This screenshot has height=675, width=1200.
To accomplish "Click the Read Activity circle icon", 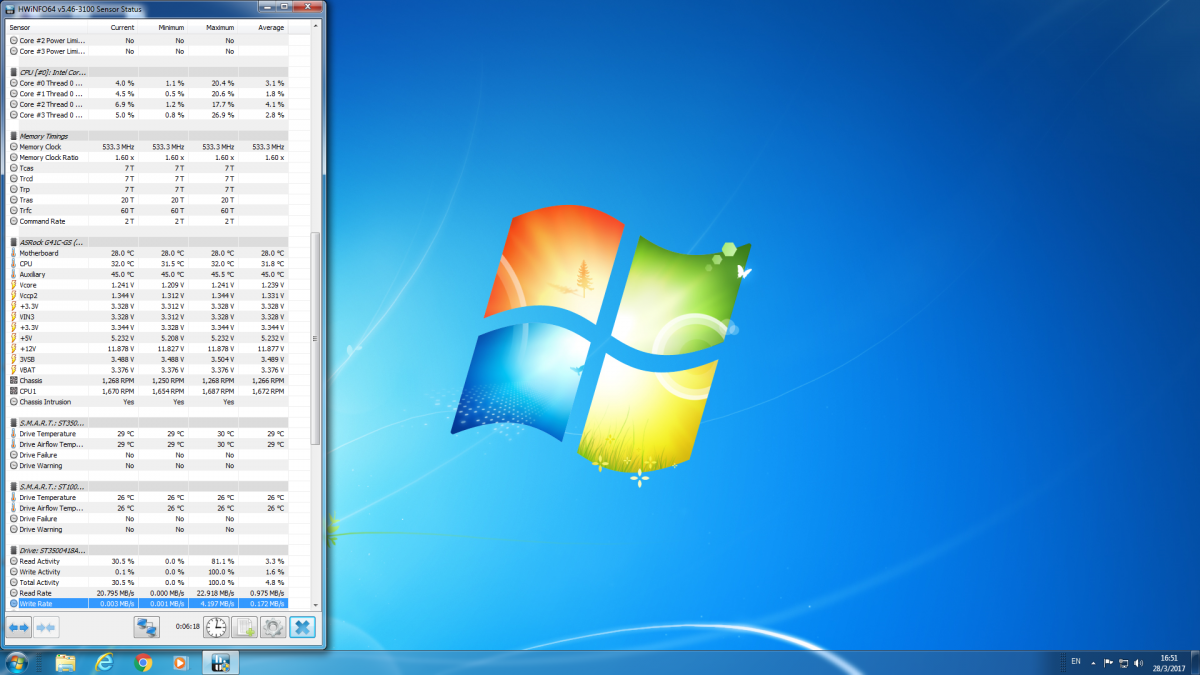I will point(14,561).
